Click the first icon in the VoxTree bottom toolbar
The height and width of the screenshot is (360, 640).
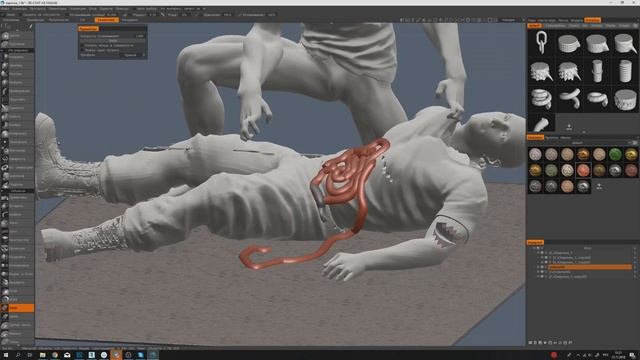point(530,342)
